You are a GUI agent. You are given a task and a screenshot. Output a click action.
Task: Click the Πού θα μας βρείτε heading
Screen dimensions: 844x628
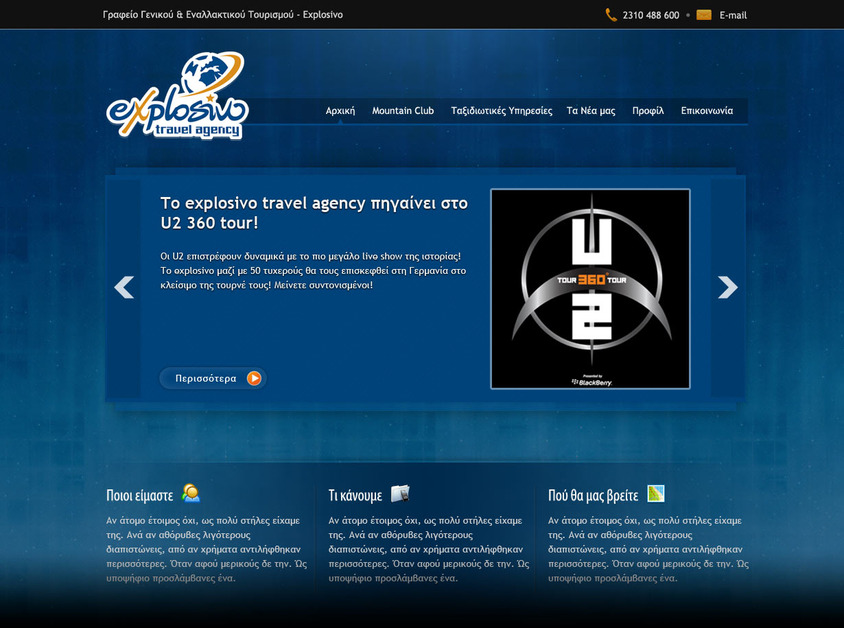click(x=593, y=495)
